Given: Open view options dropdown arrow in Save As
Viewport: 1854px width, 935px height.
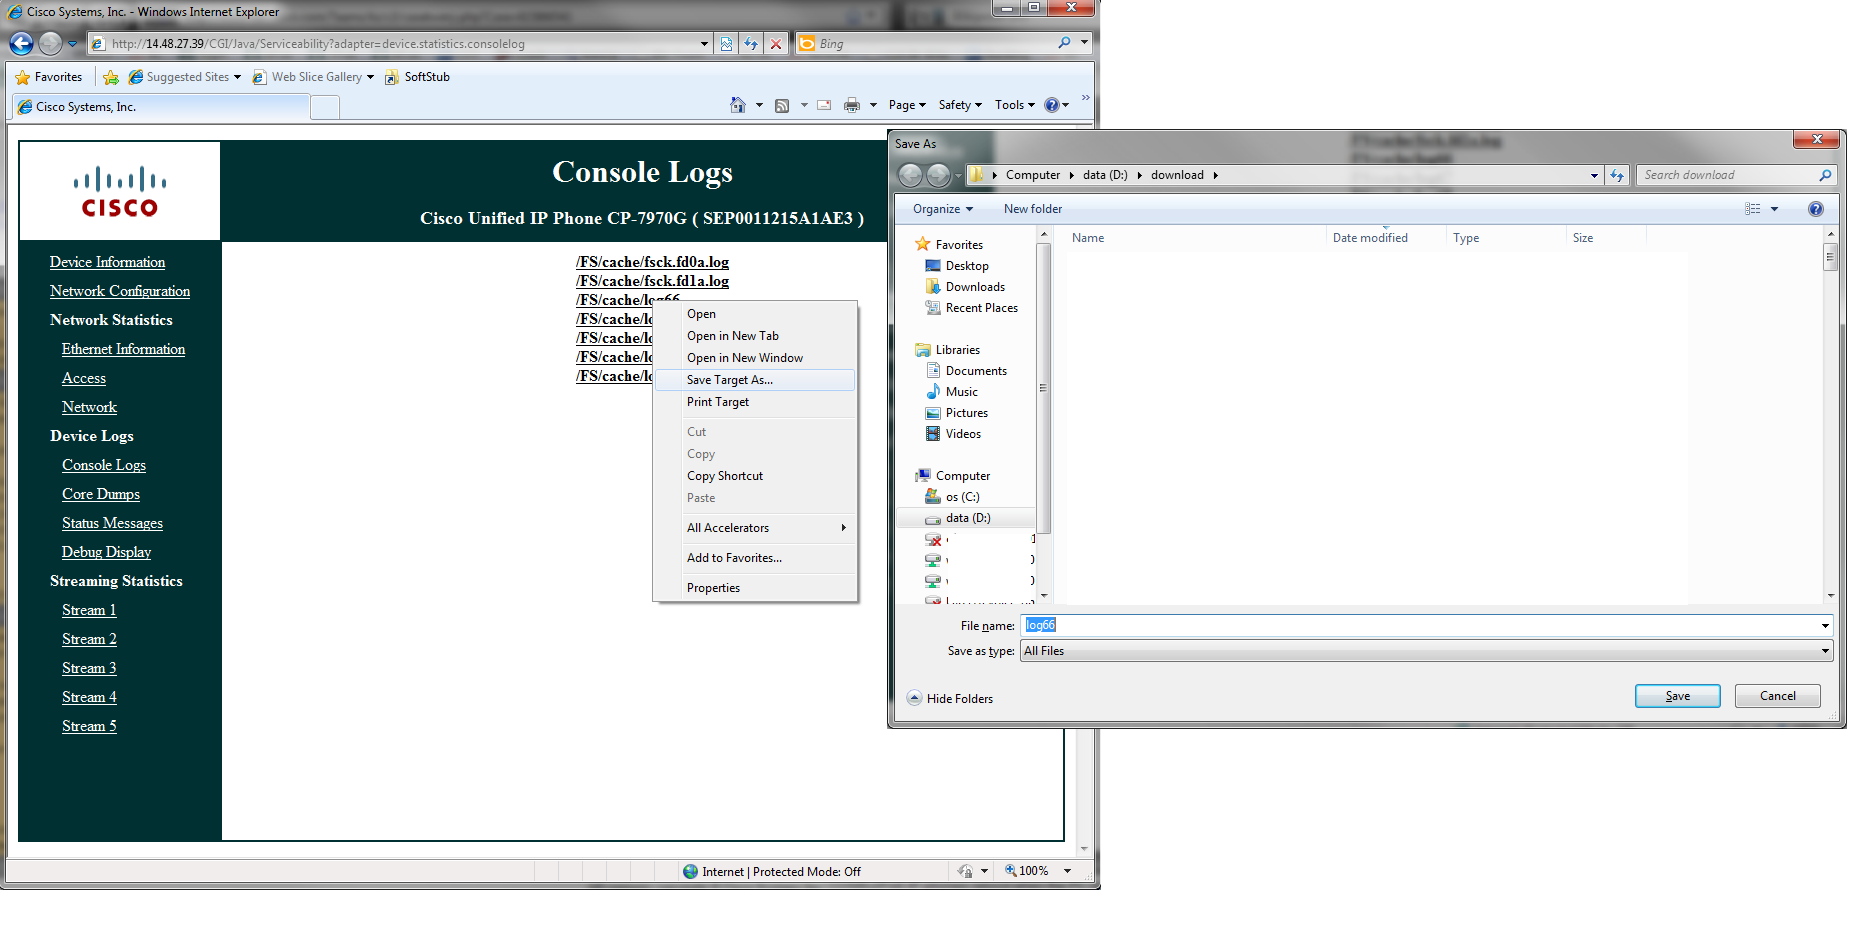Looking at the screenshot, I should (x=1775, y=209).
